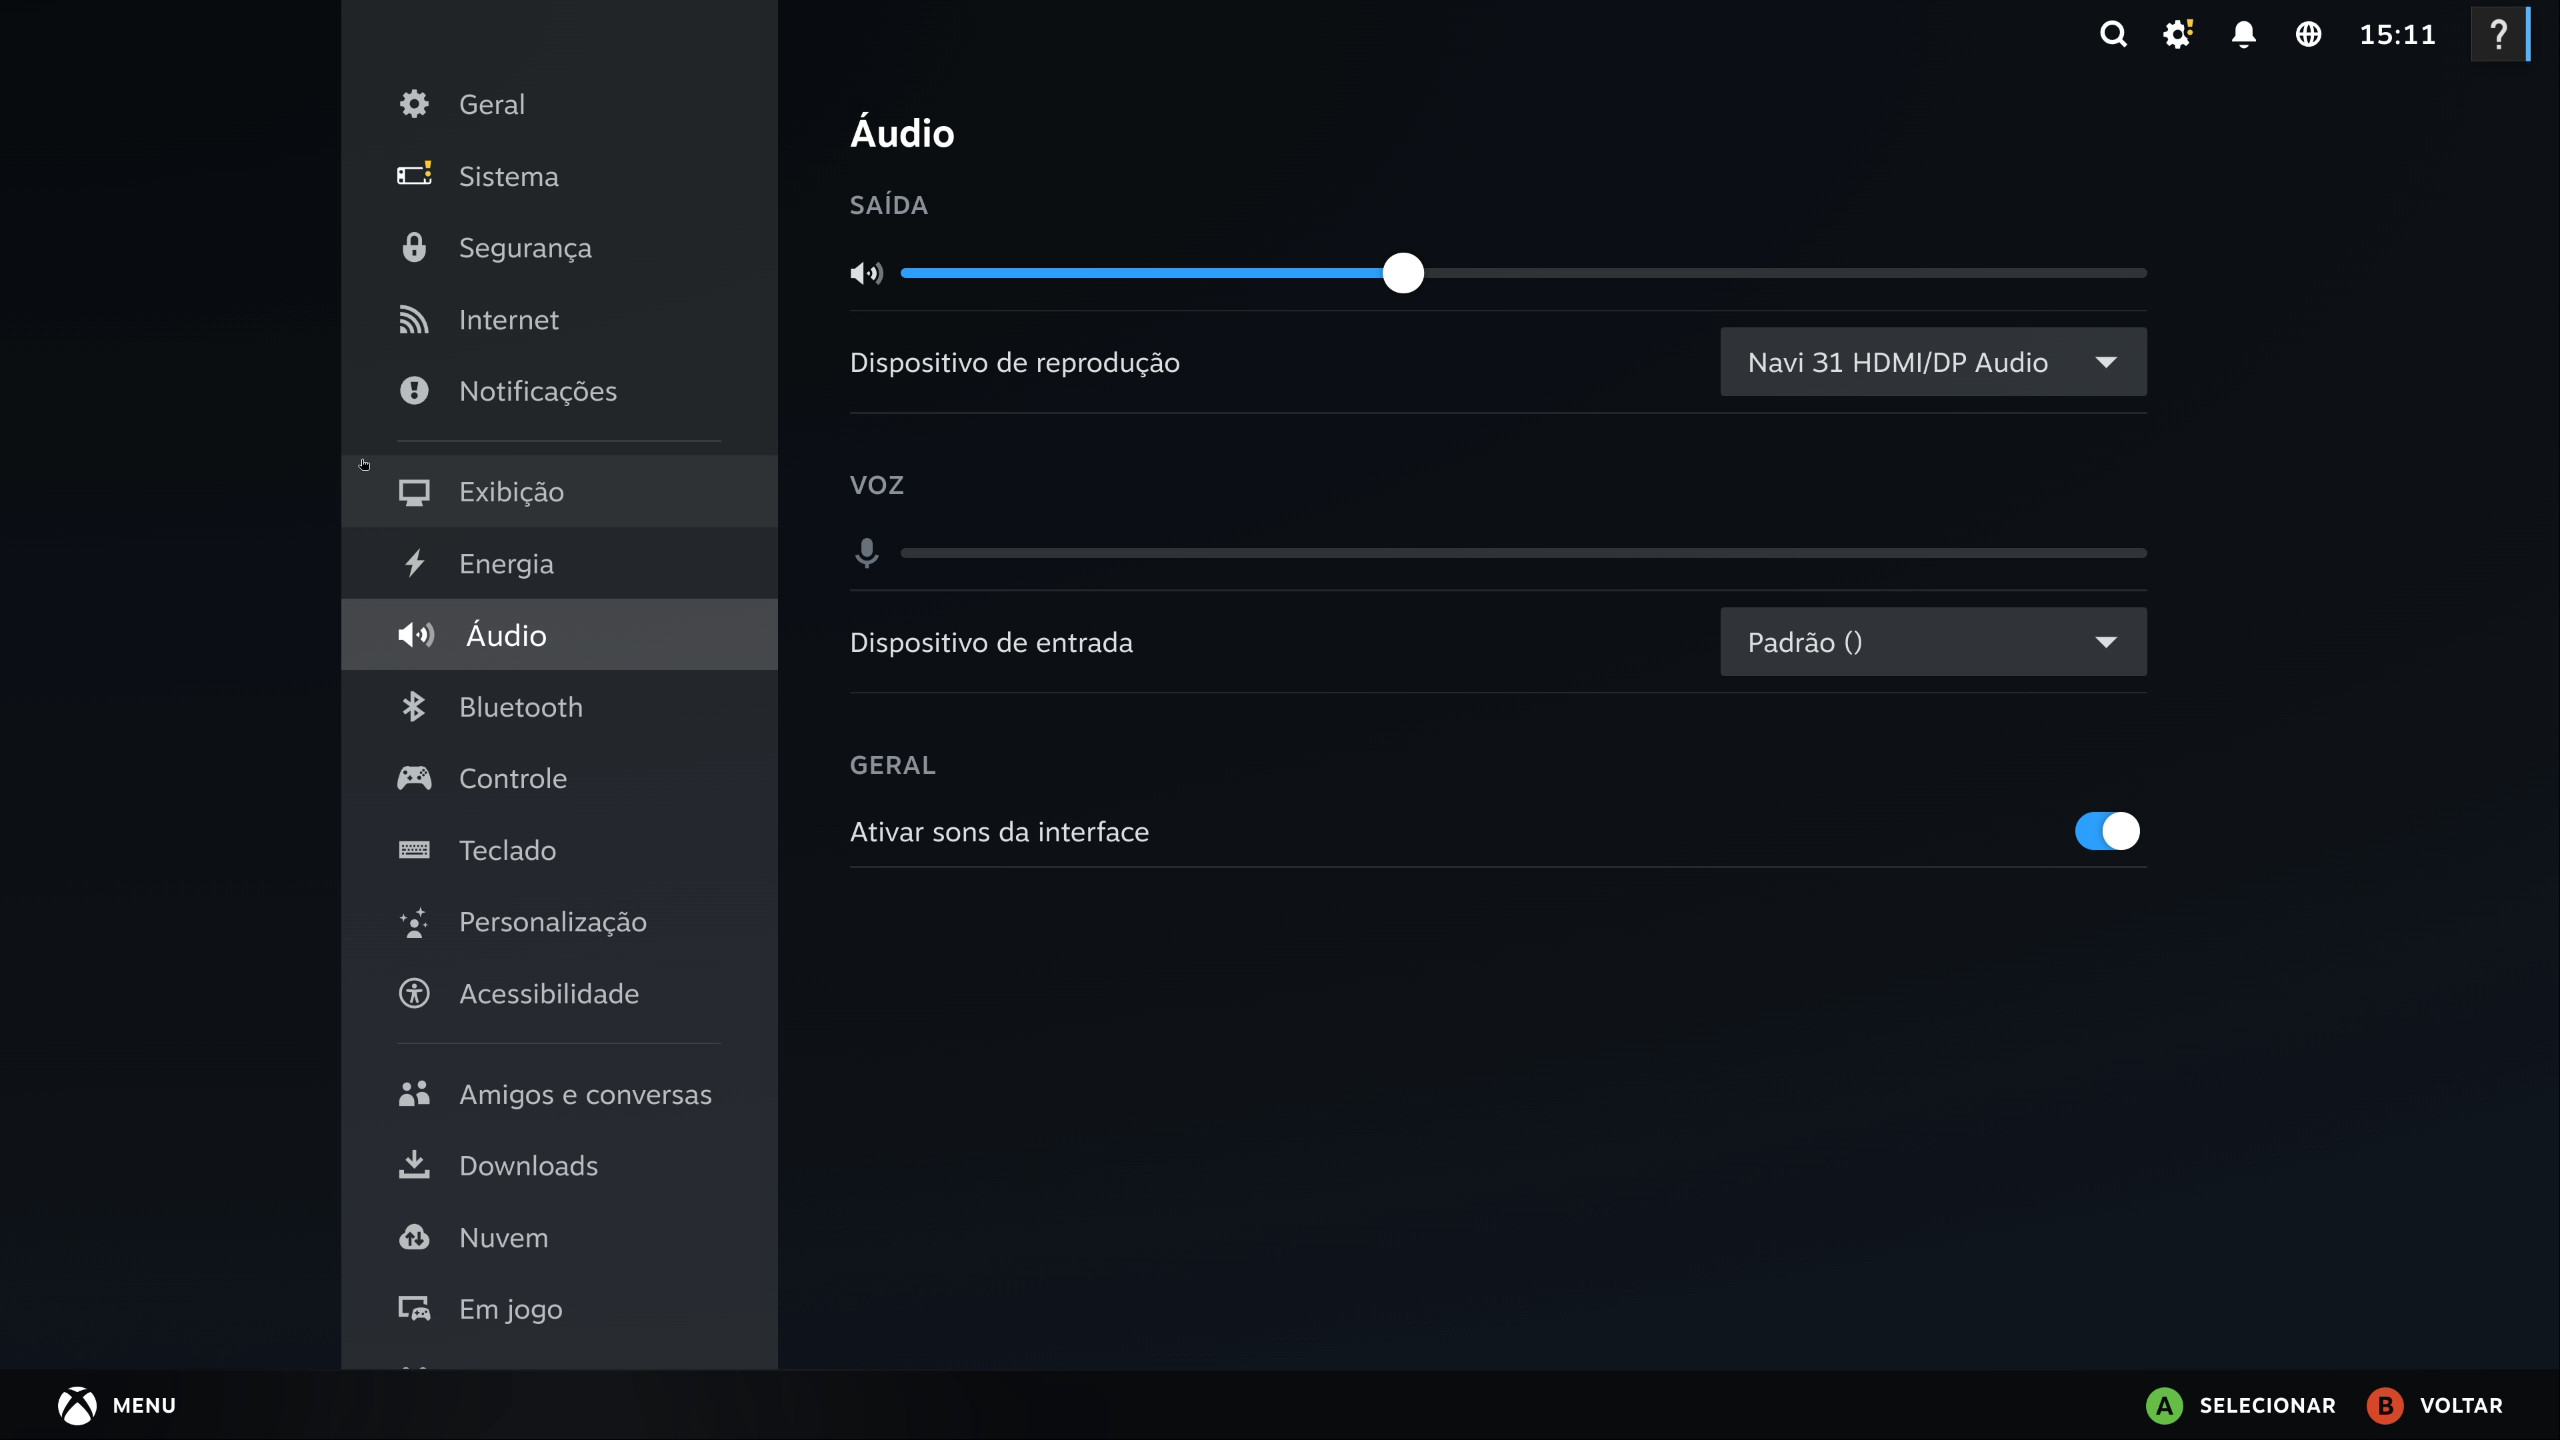
Task: Click the globe language icon in top bar
Action: (x=2309, y=33)
